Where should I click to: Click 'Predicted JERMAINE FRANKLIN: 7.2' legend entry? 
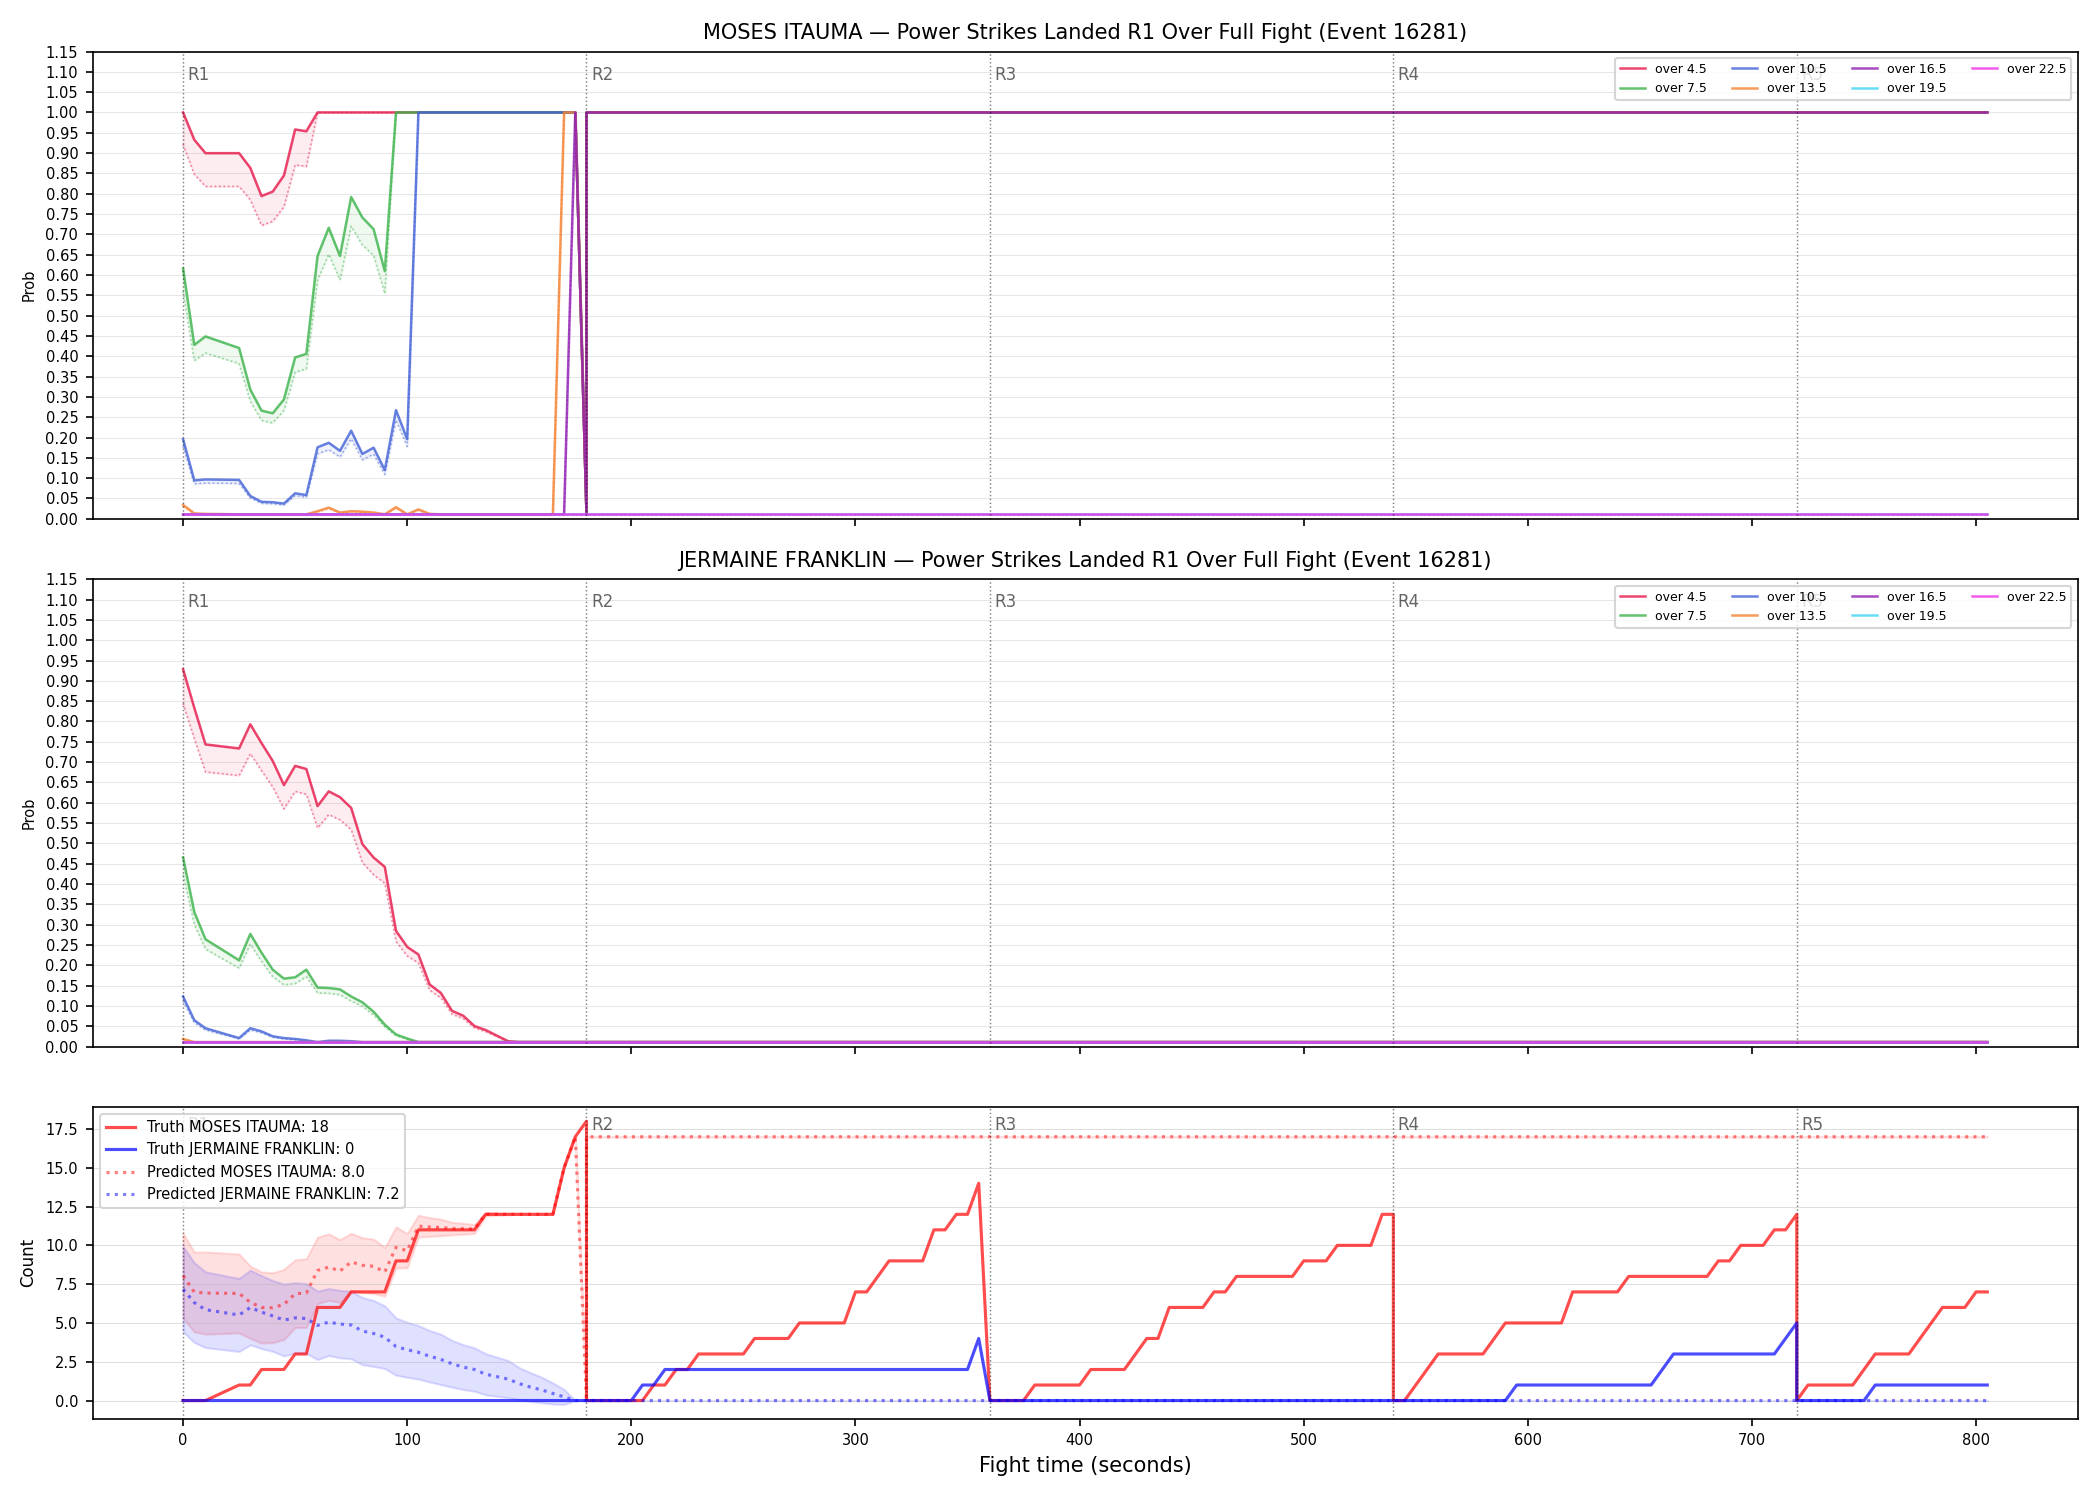click(x=252, y=1194)
